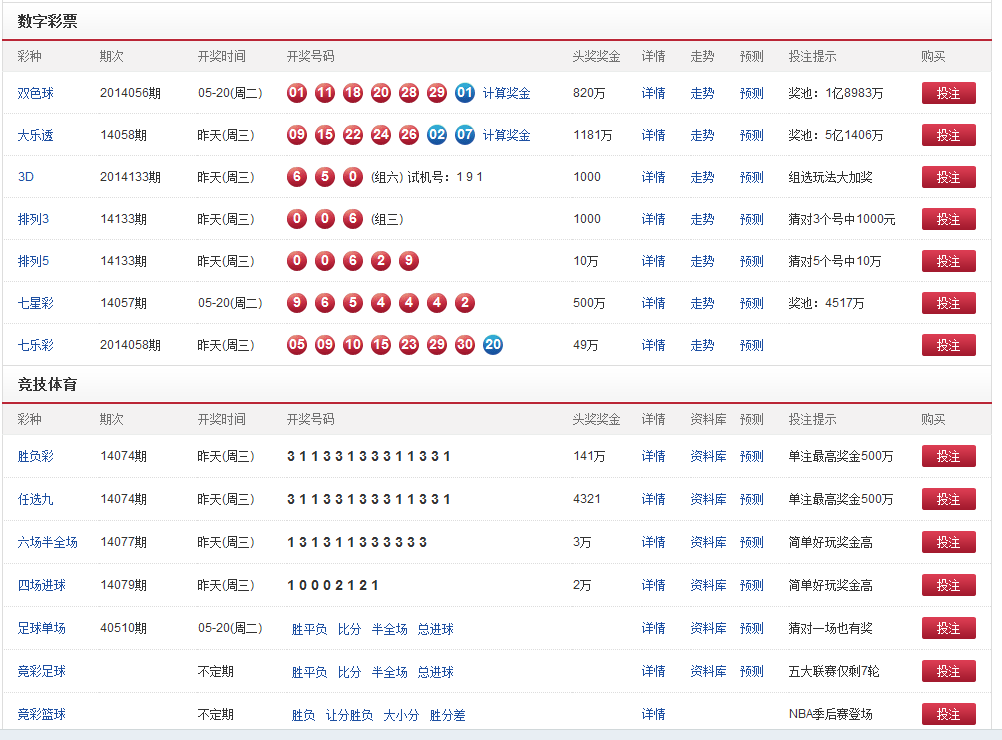Click ball 9 in the 排列5 row
The image size is (1002, 740).
409,260
